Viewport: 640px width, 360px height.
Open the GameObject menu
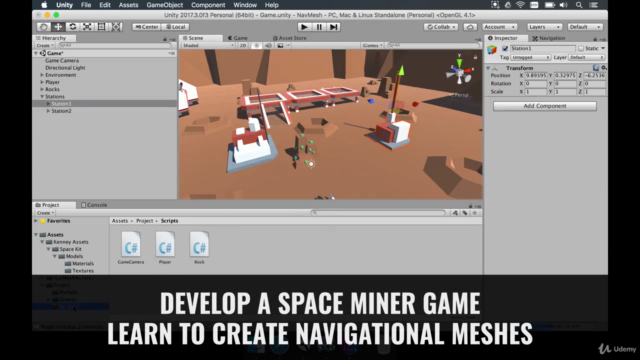pos(164,5)
